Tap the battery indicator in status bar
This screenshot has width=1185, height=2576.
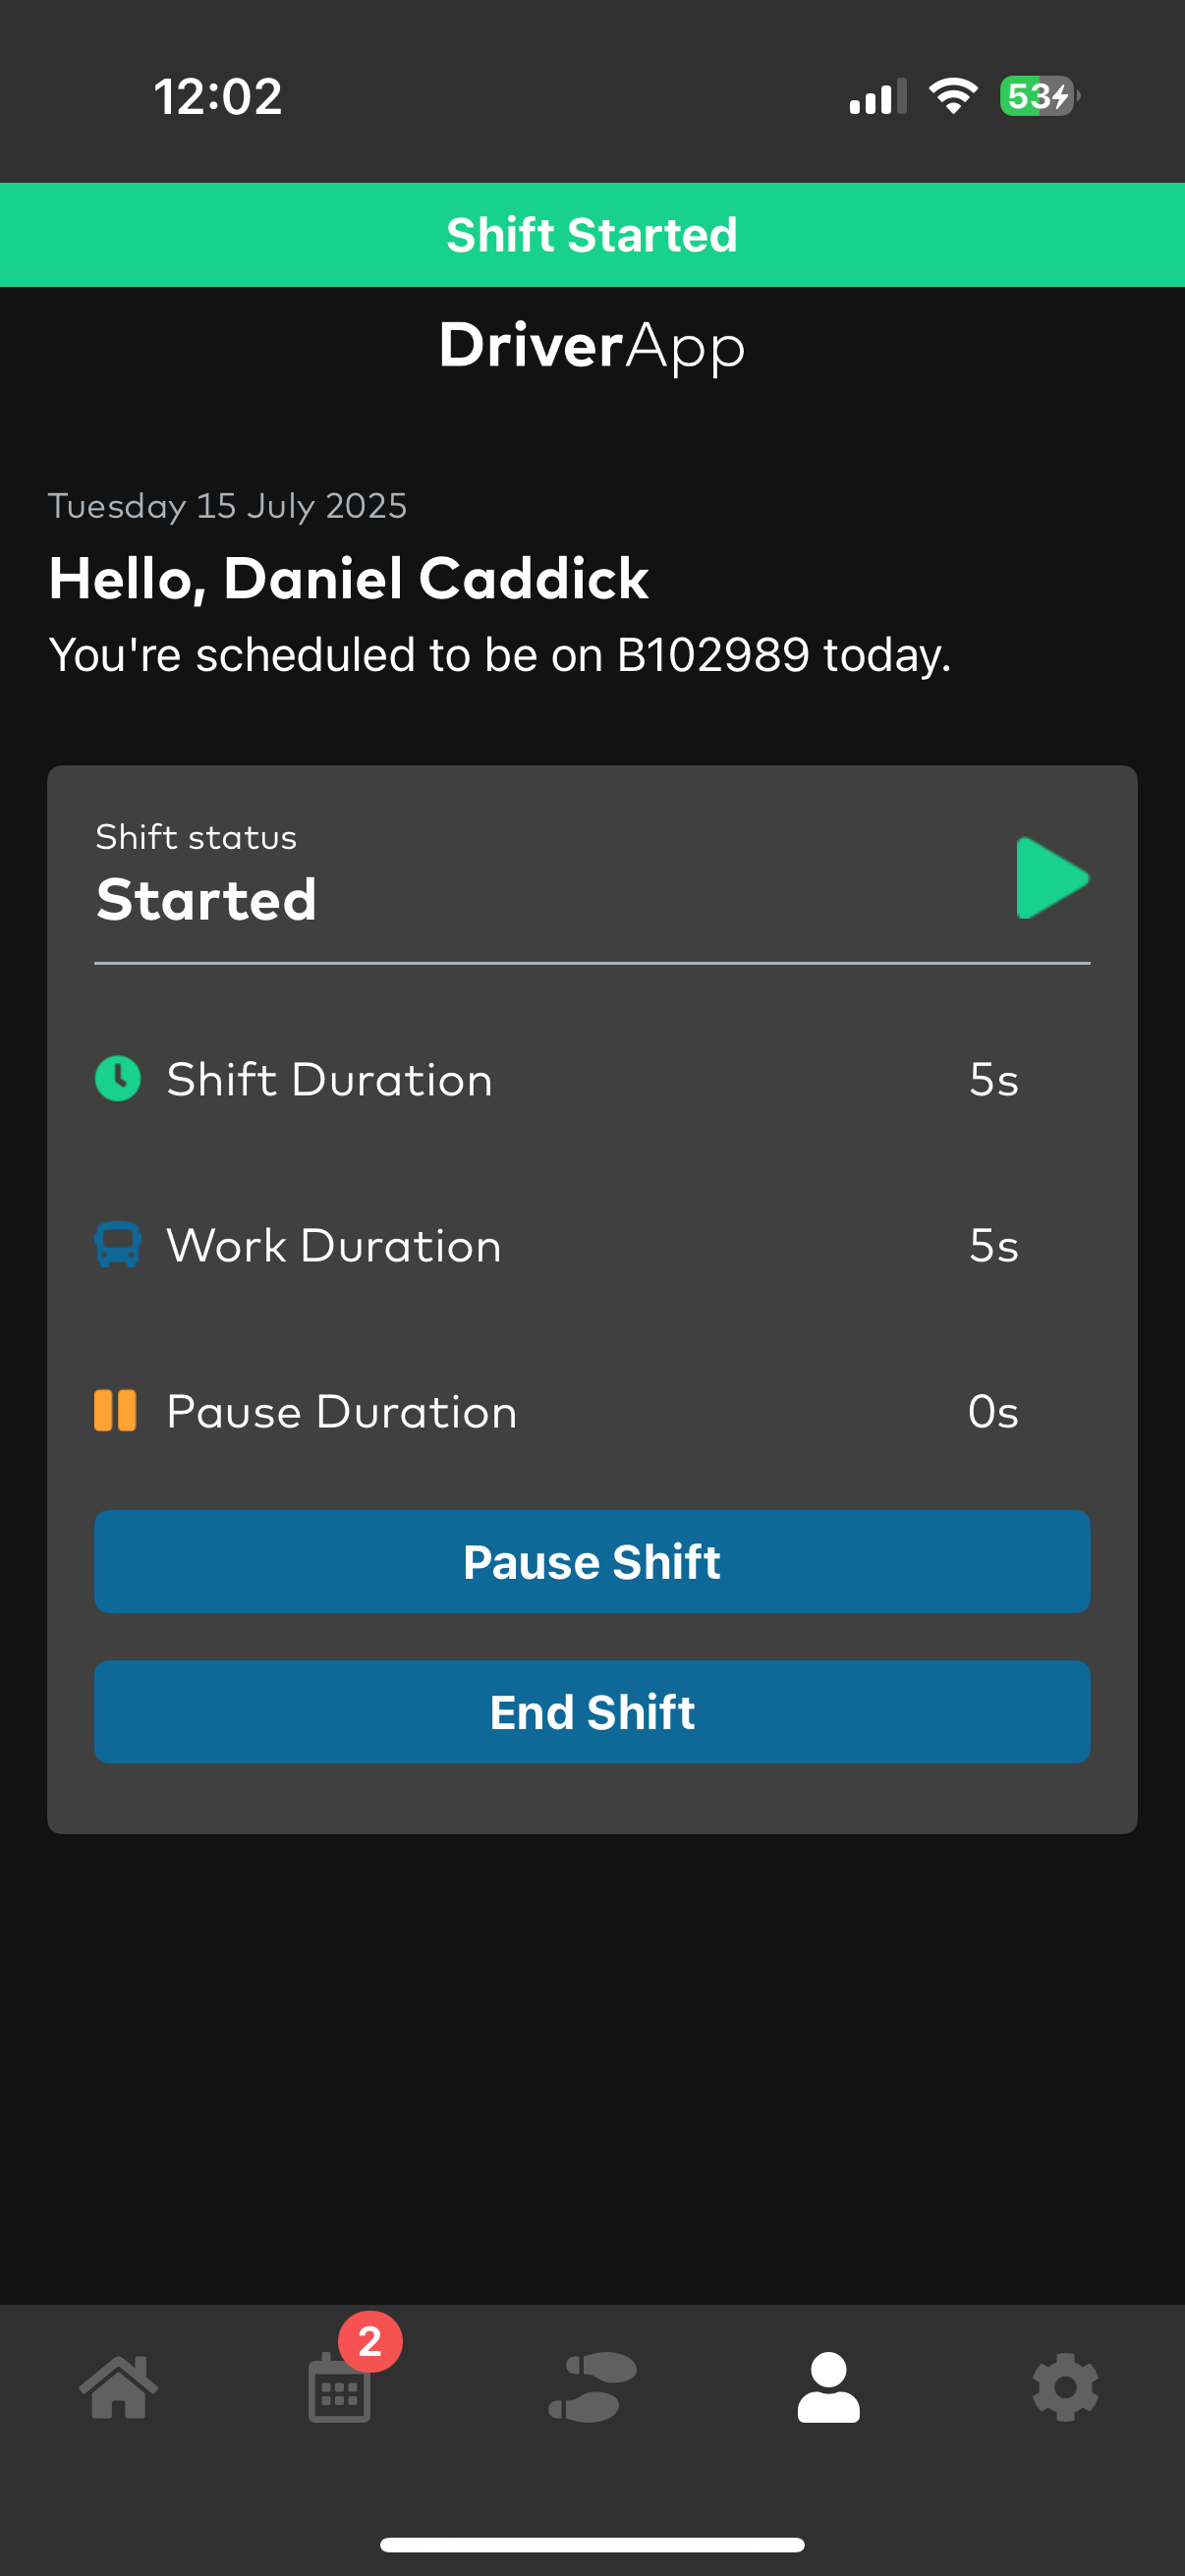point(1039,96)
